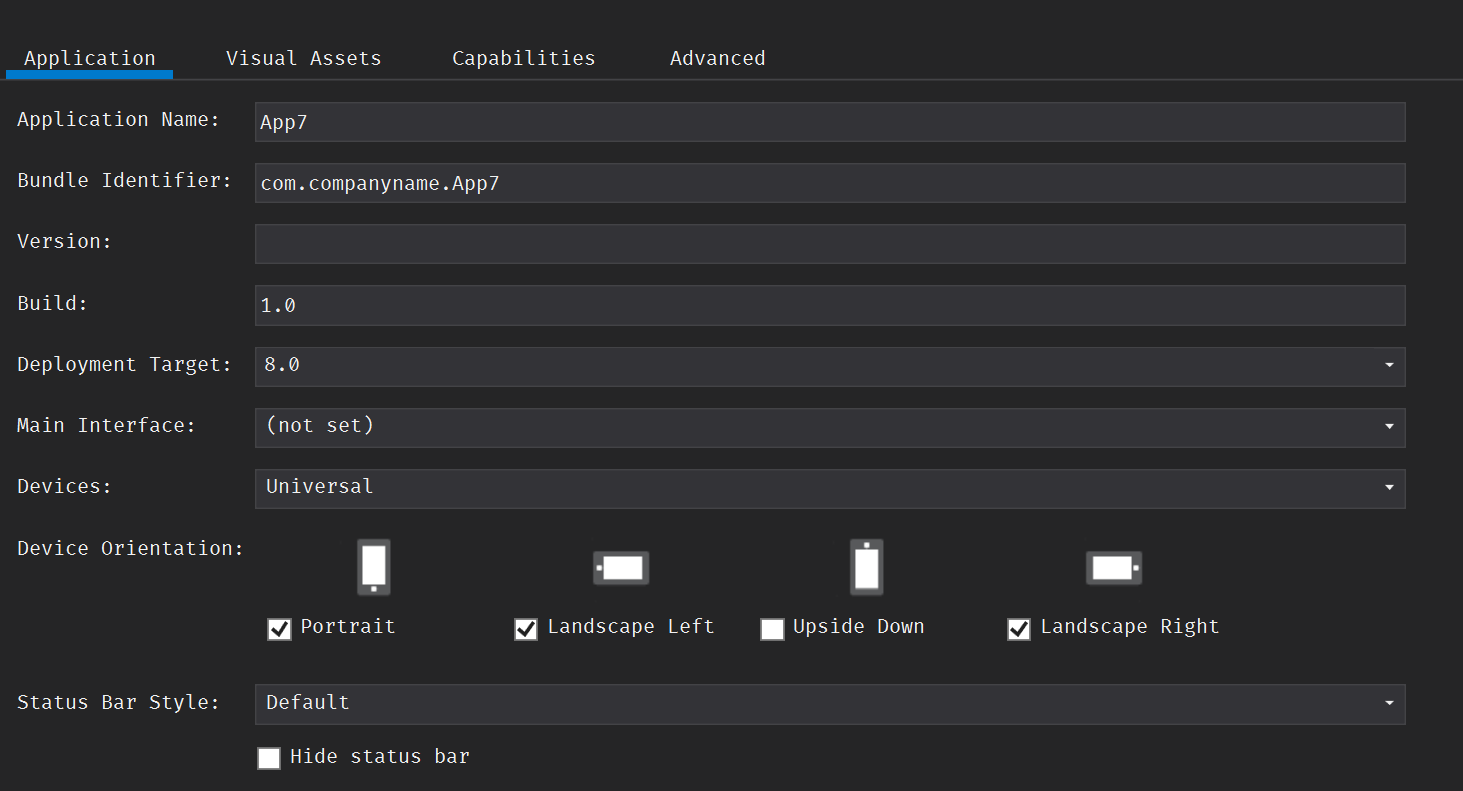
Task: Click the Upside Down phone icon
Action: pos(866,567)
